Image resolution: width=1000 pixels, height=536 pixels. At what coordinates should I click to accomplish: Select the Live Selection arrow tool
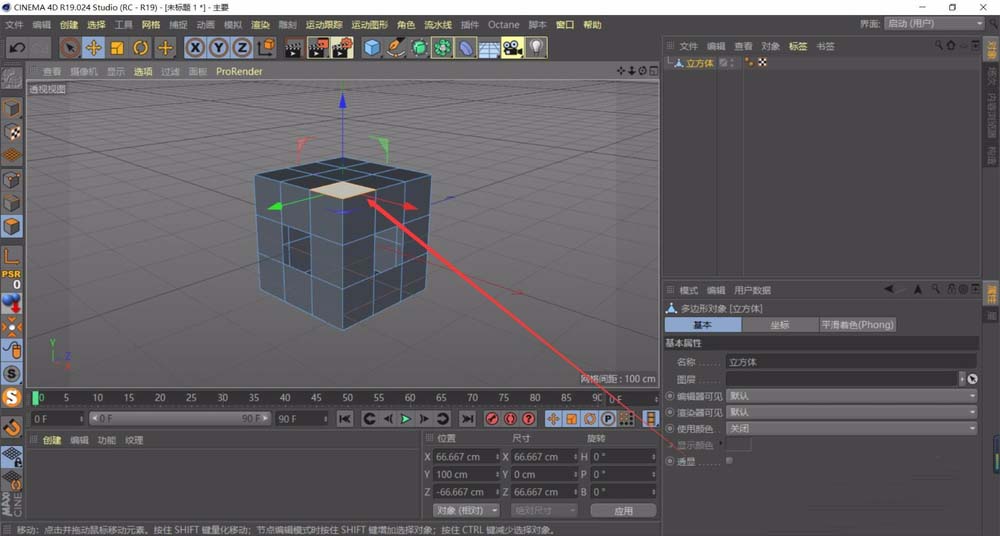tap(70, 48)
